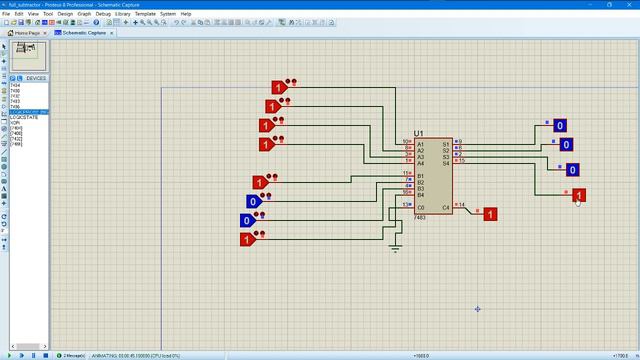Toggle the bottom red 1 logic state

pos(248,240)
